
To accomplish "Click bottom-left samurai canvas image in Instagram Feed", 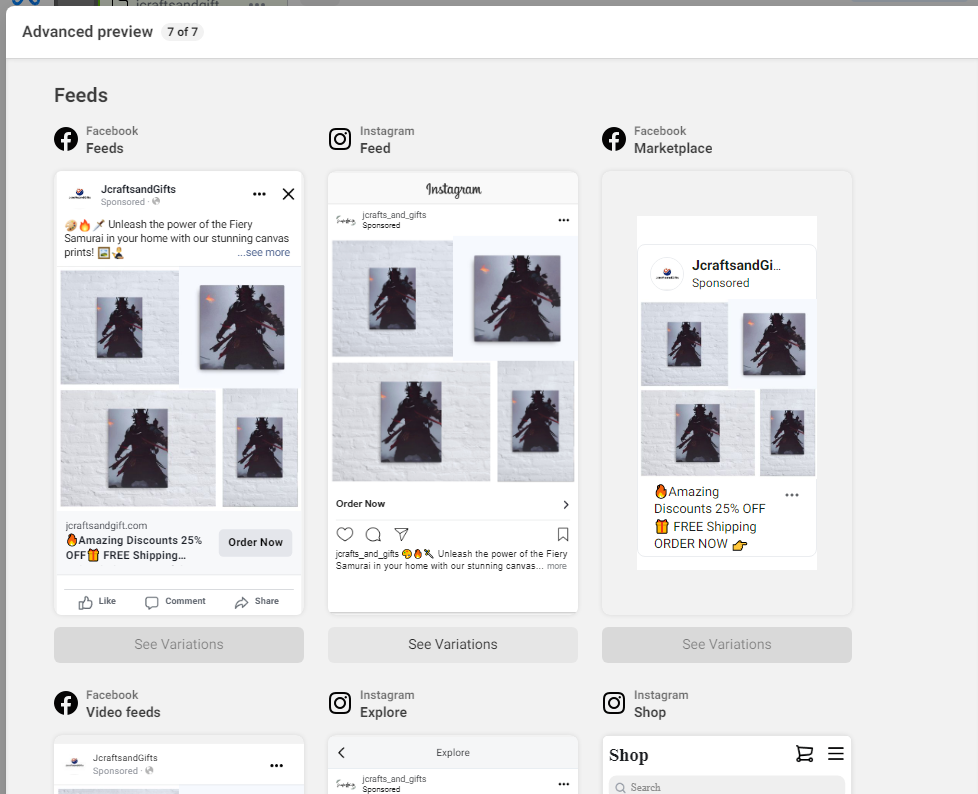I will (411, 422).
